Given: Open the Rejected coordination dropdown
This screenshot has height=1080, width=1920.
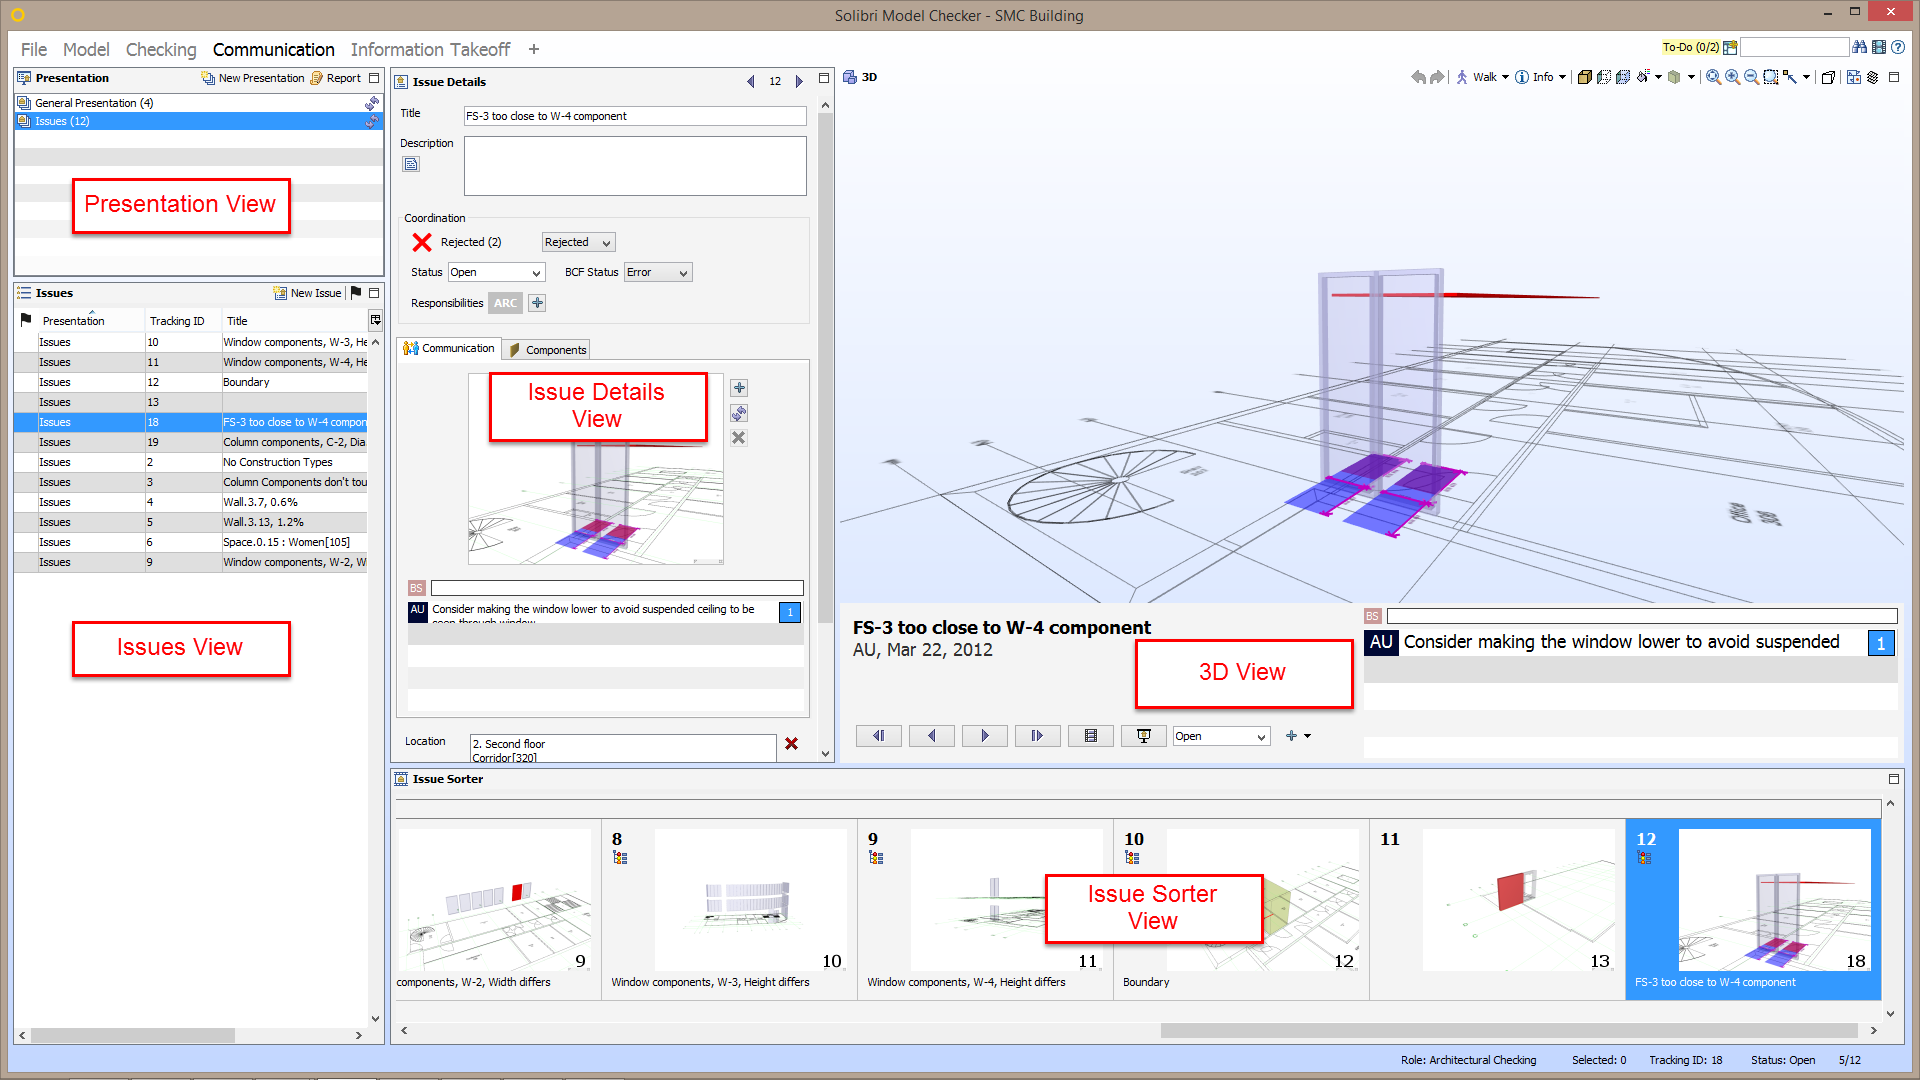Looking at the screenshot, I should pos(578,242).
